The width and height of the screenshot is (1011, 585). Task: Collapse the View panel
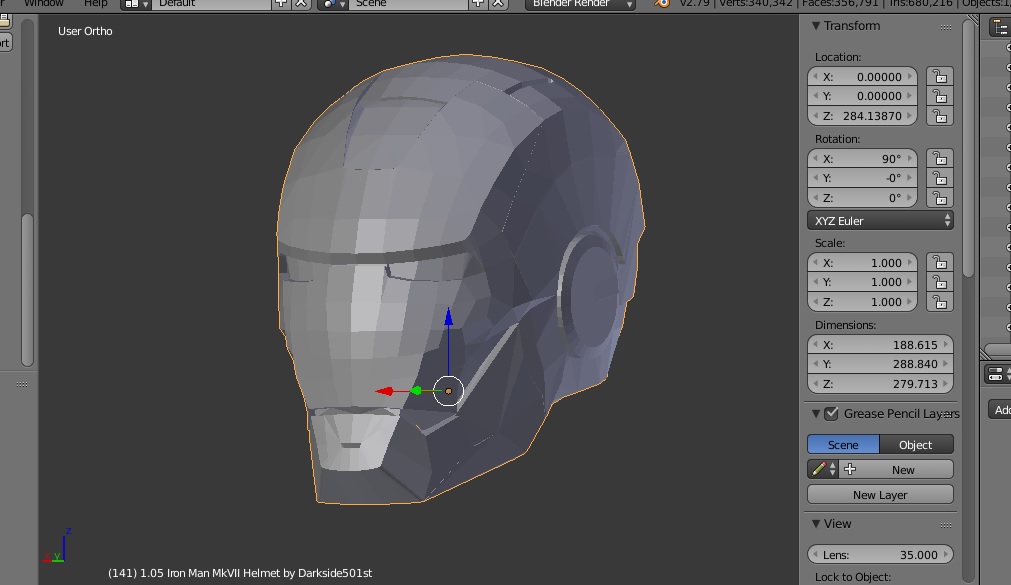click(x=816, y=524)
